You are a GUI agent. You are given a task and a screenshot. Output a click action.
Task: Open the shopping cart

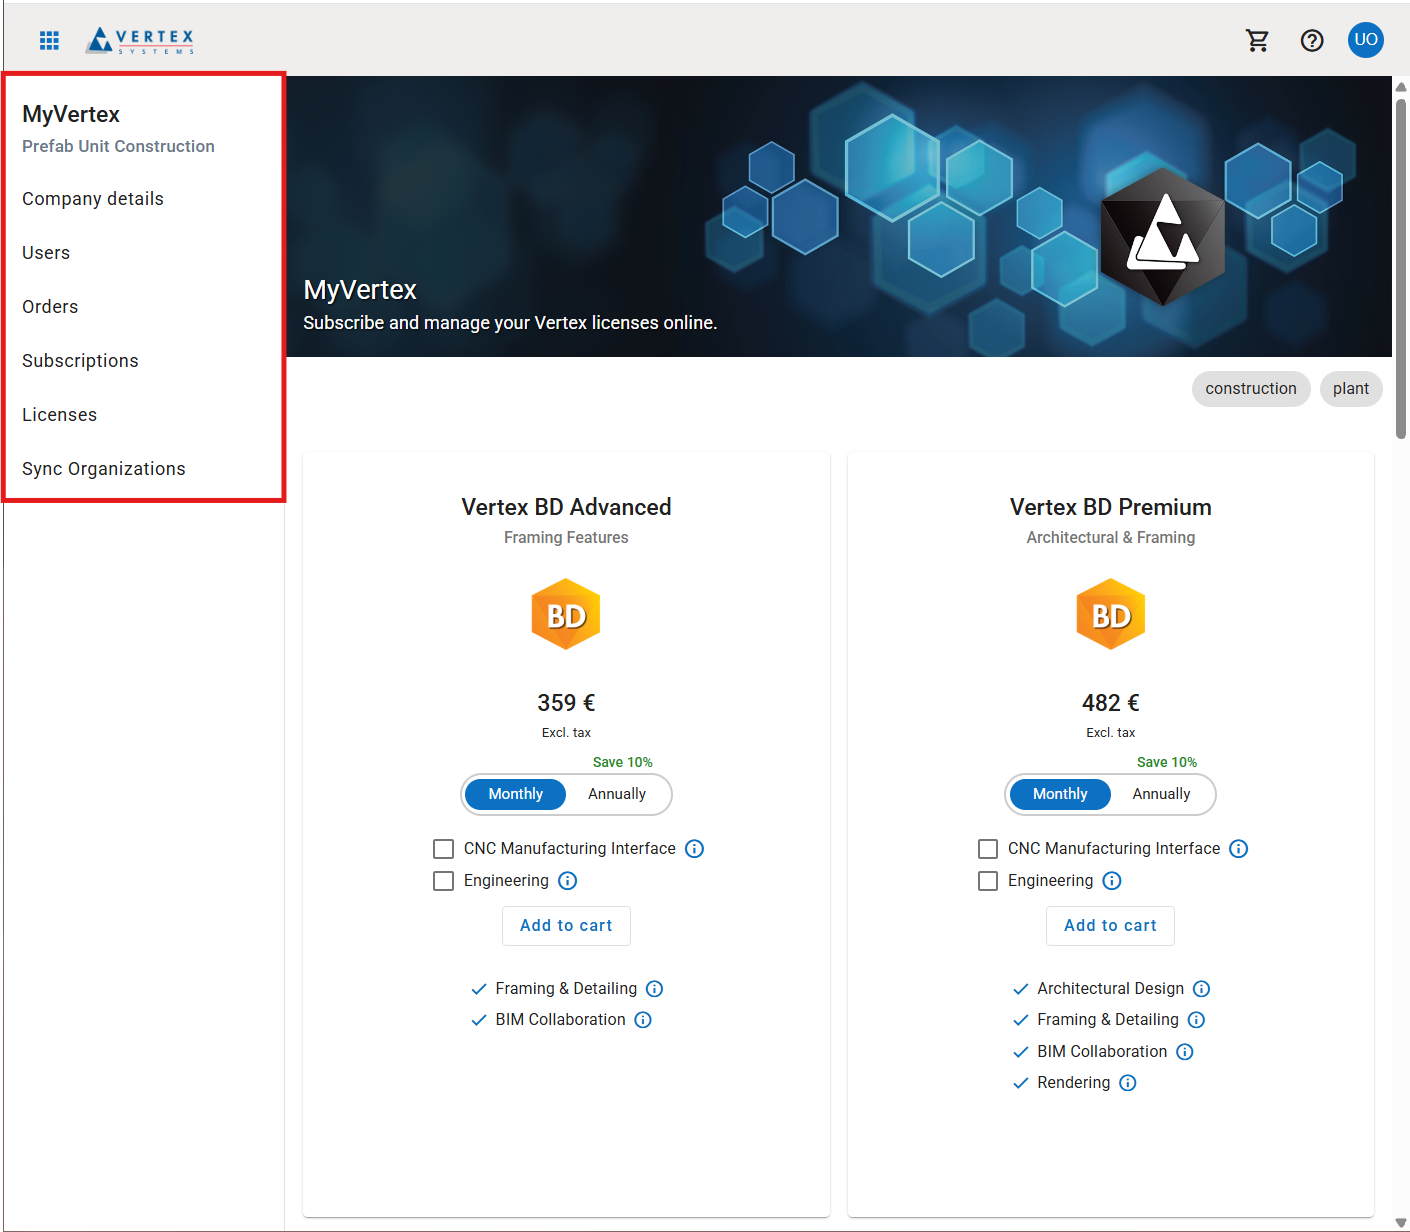(1257, 40)
